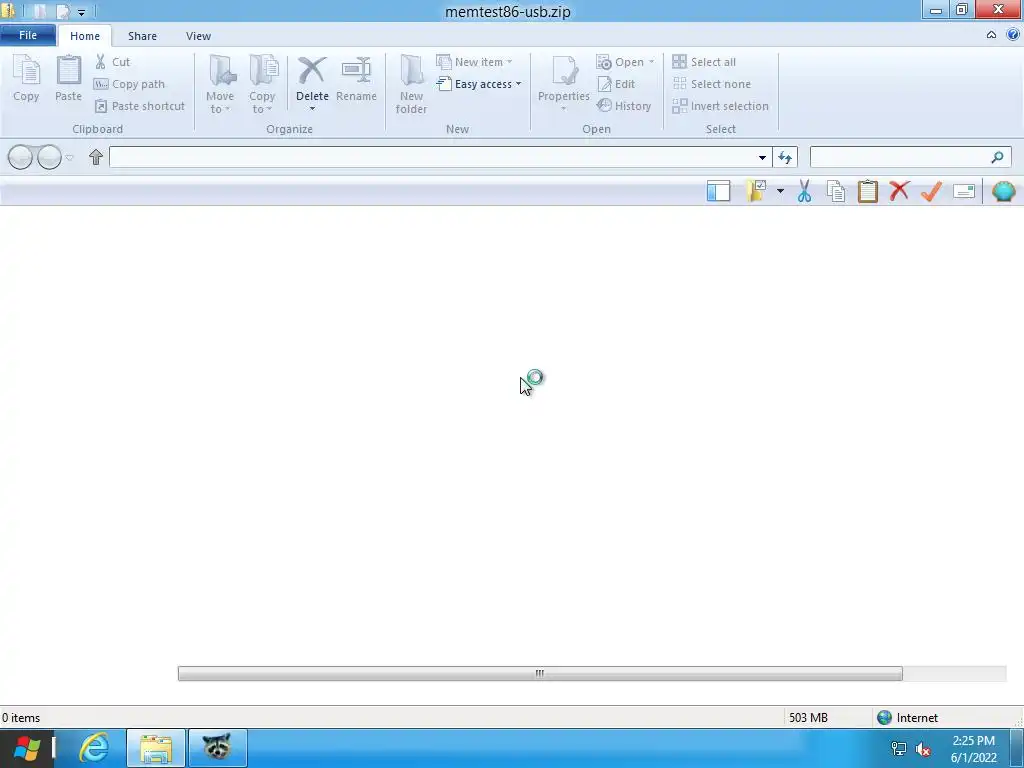The height and width of the screenshot is (768, 1024).
Task: Click the Refresh button beside address bar
Action: tap(785, 157)
